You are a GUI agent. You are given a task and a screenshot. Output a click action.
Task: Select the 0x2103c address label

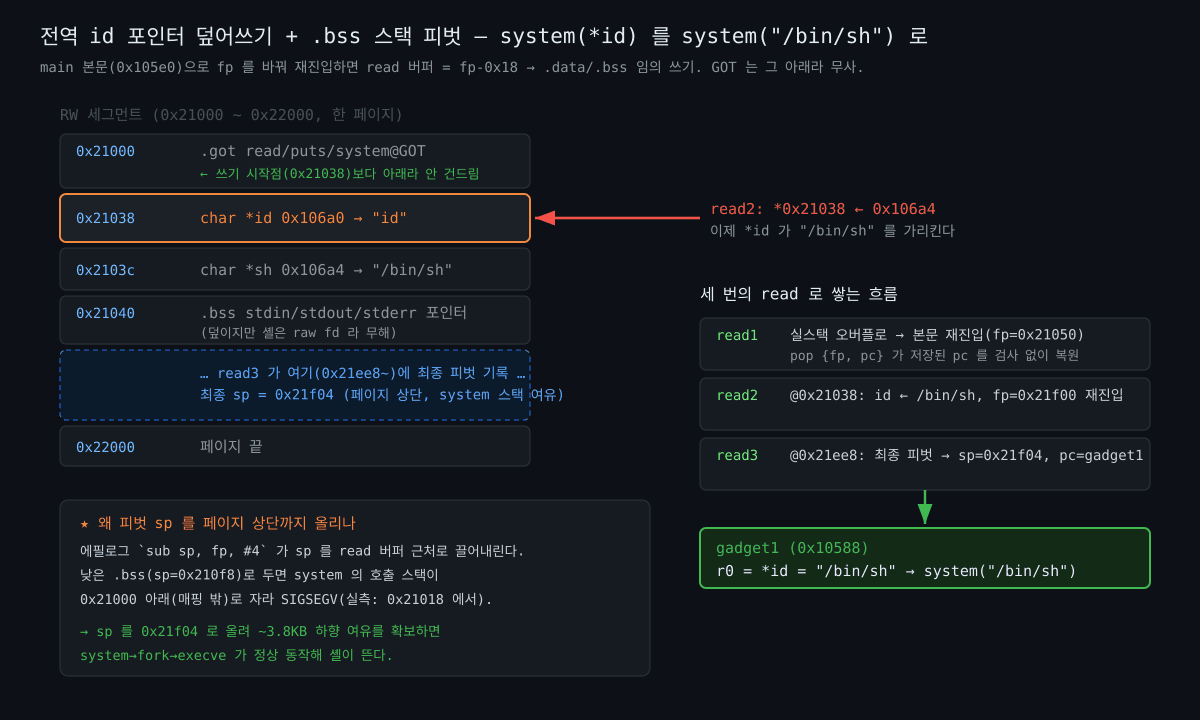pos(105,270)
